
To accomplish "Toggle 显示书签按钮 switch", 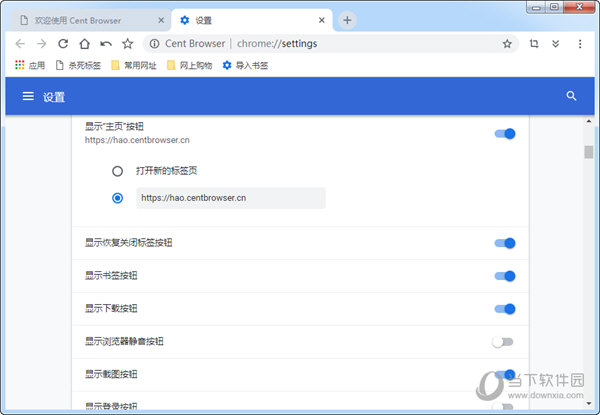I will tap(505, 276).
